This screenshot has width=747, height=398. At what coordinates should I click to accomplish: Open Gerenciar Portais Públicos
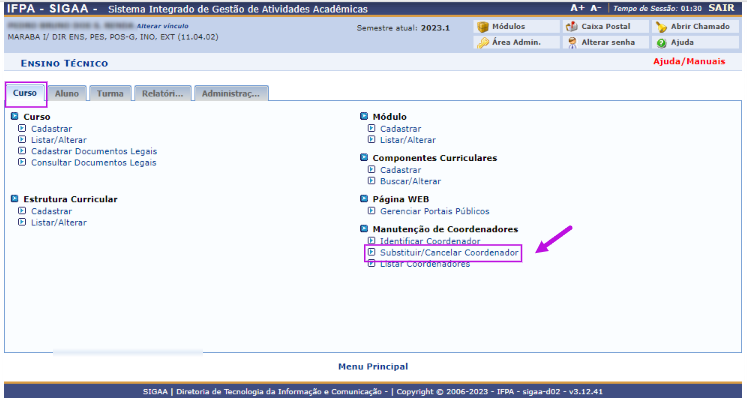click(x=434, y=211)
